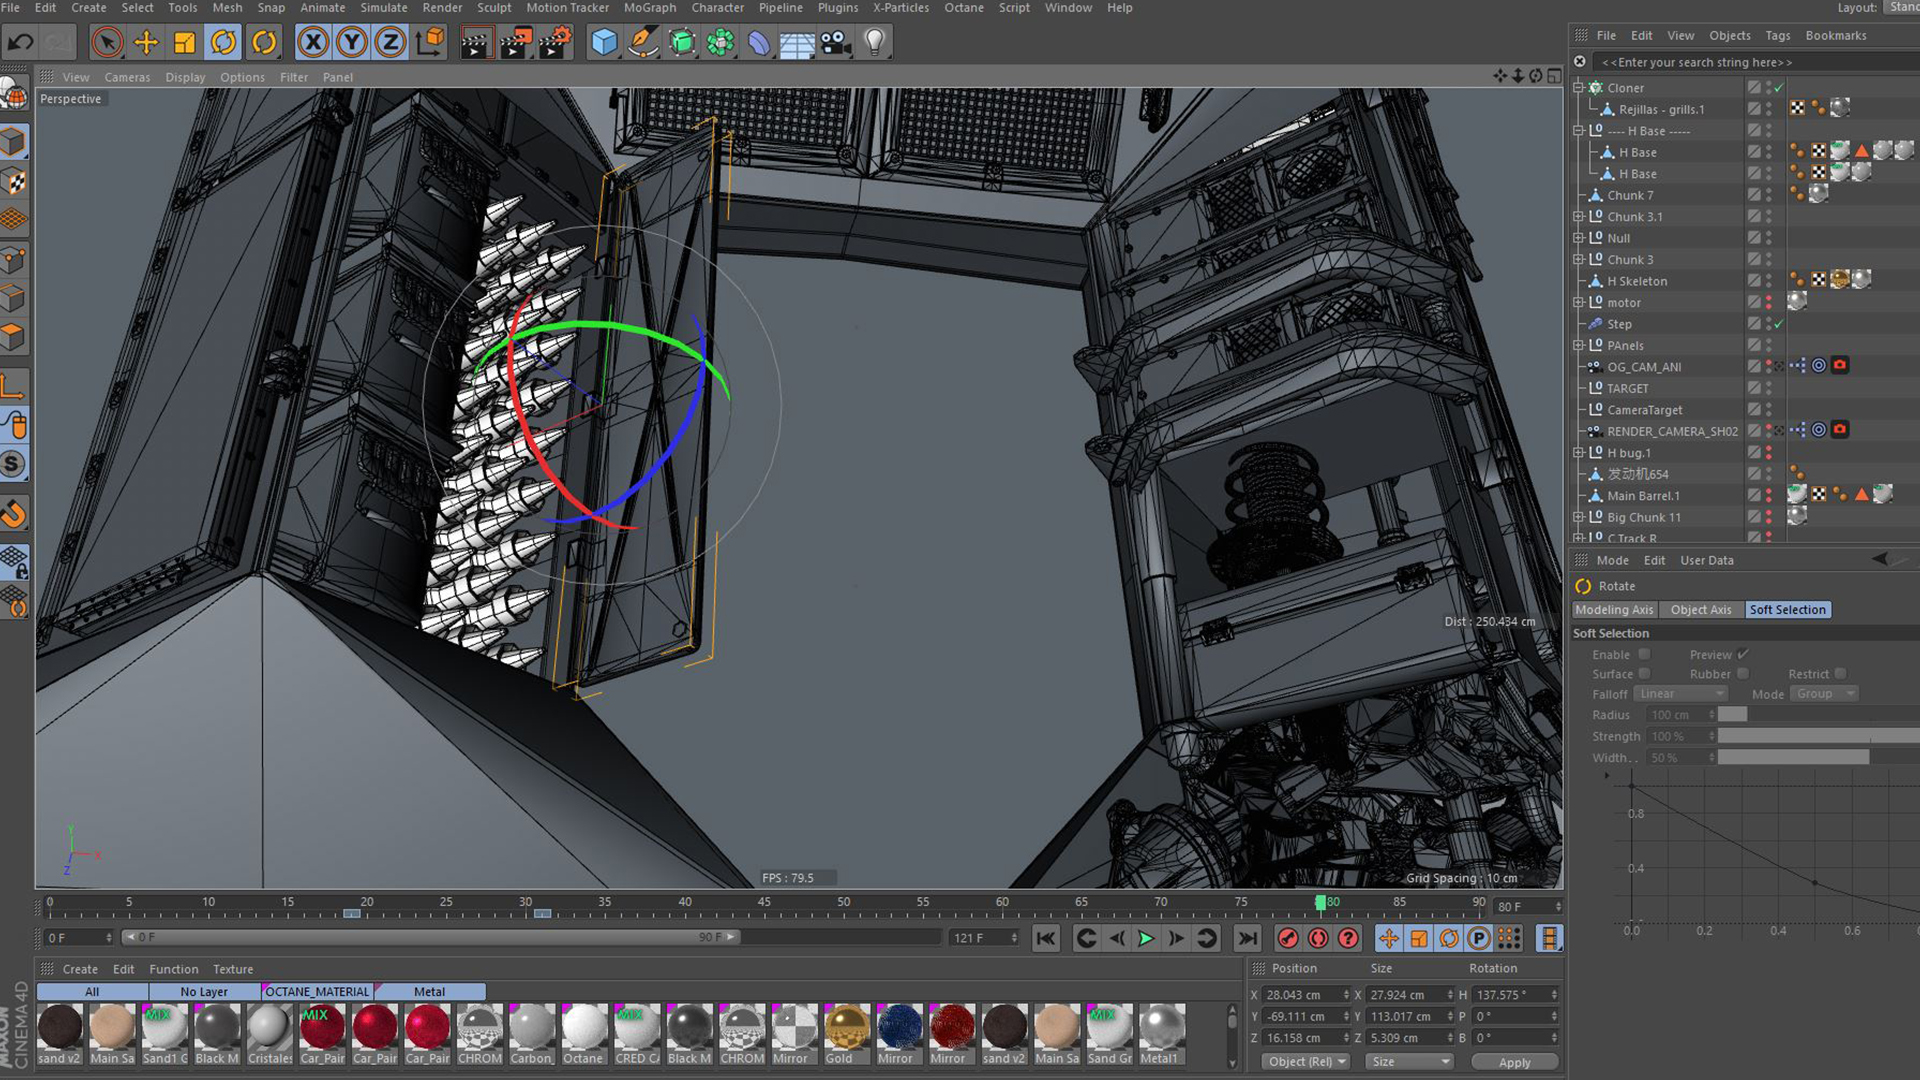Screen dimensions: 1920x1080
Task: Click Object Manager search field
Action: (1754, 62)
